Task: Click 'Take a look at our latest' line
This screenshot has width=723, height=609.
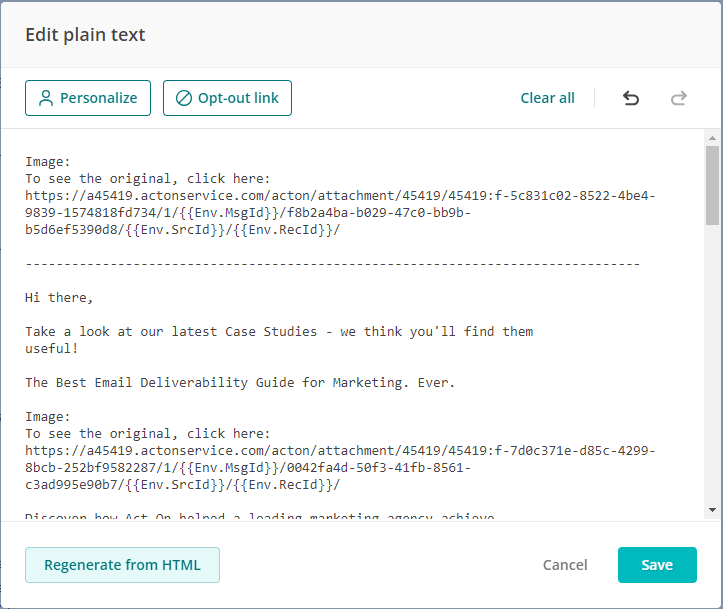Action: tap(279, 331)
